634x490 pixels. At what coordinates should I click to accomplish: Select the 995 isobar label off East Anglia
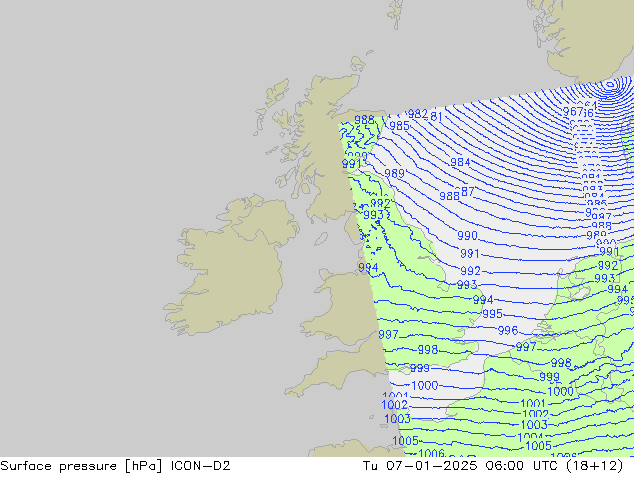(492, 314)
